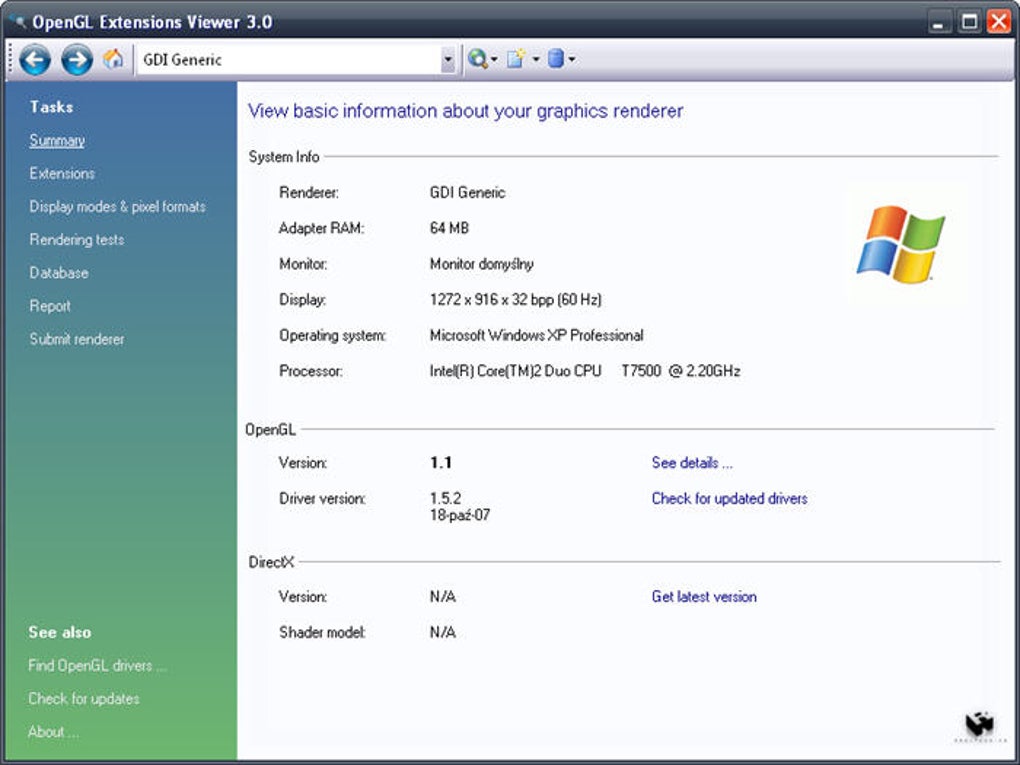Click the Operating system label
The height and width of the screenshot is (765, 1020).
coord(332,336)
